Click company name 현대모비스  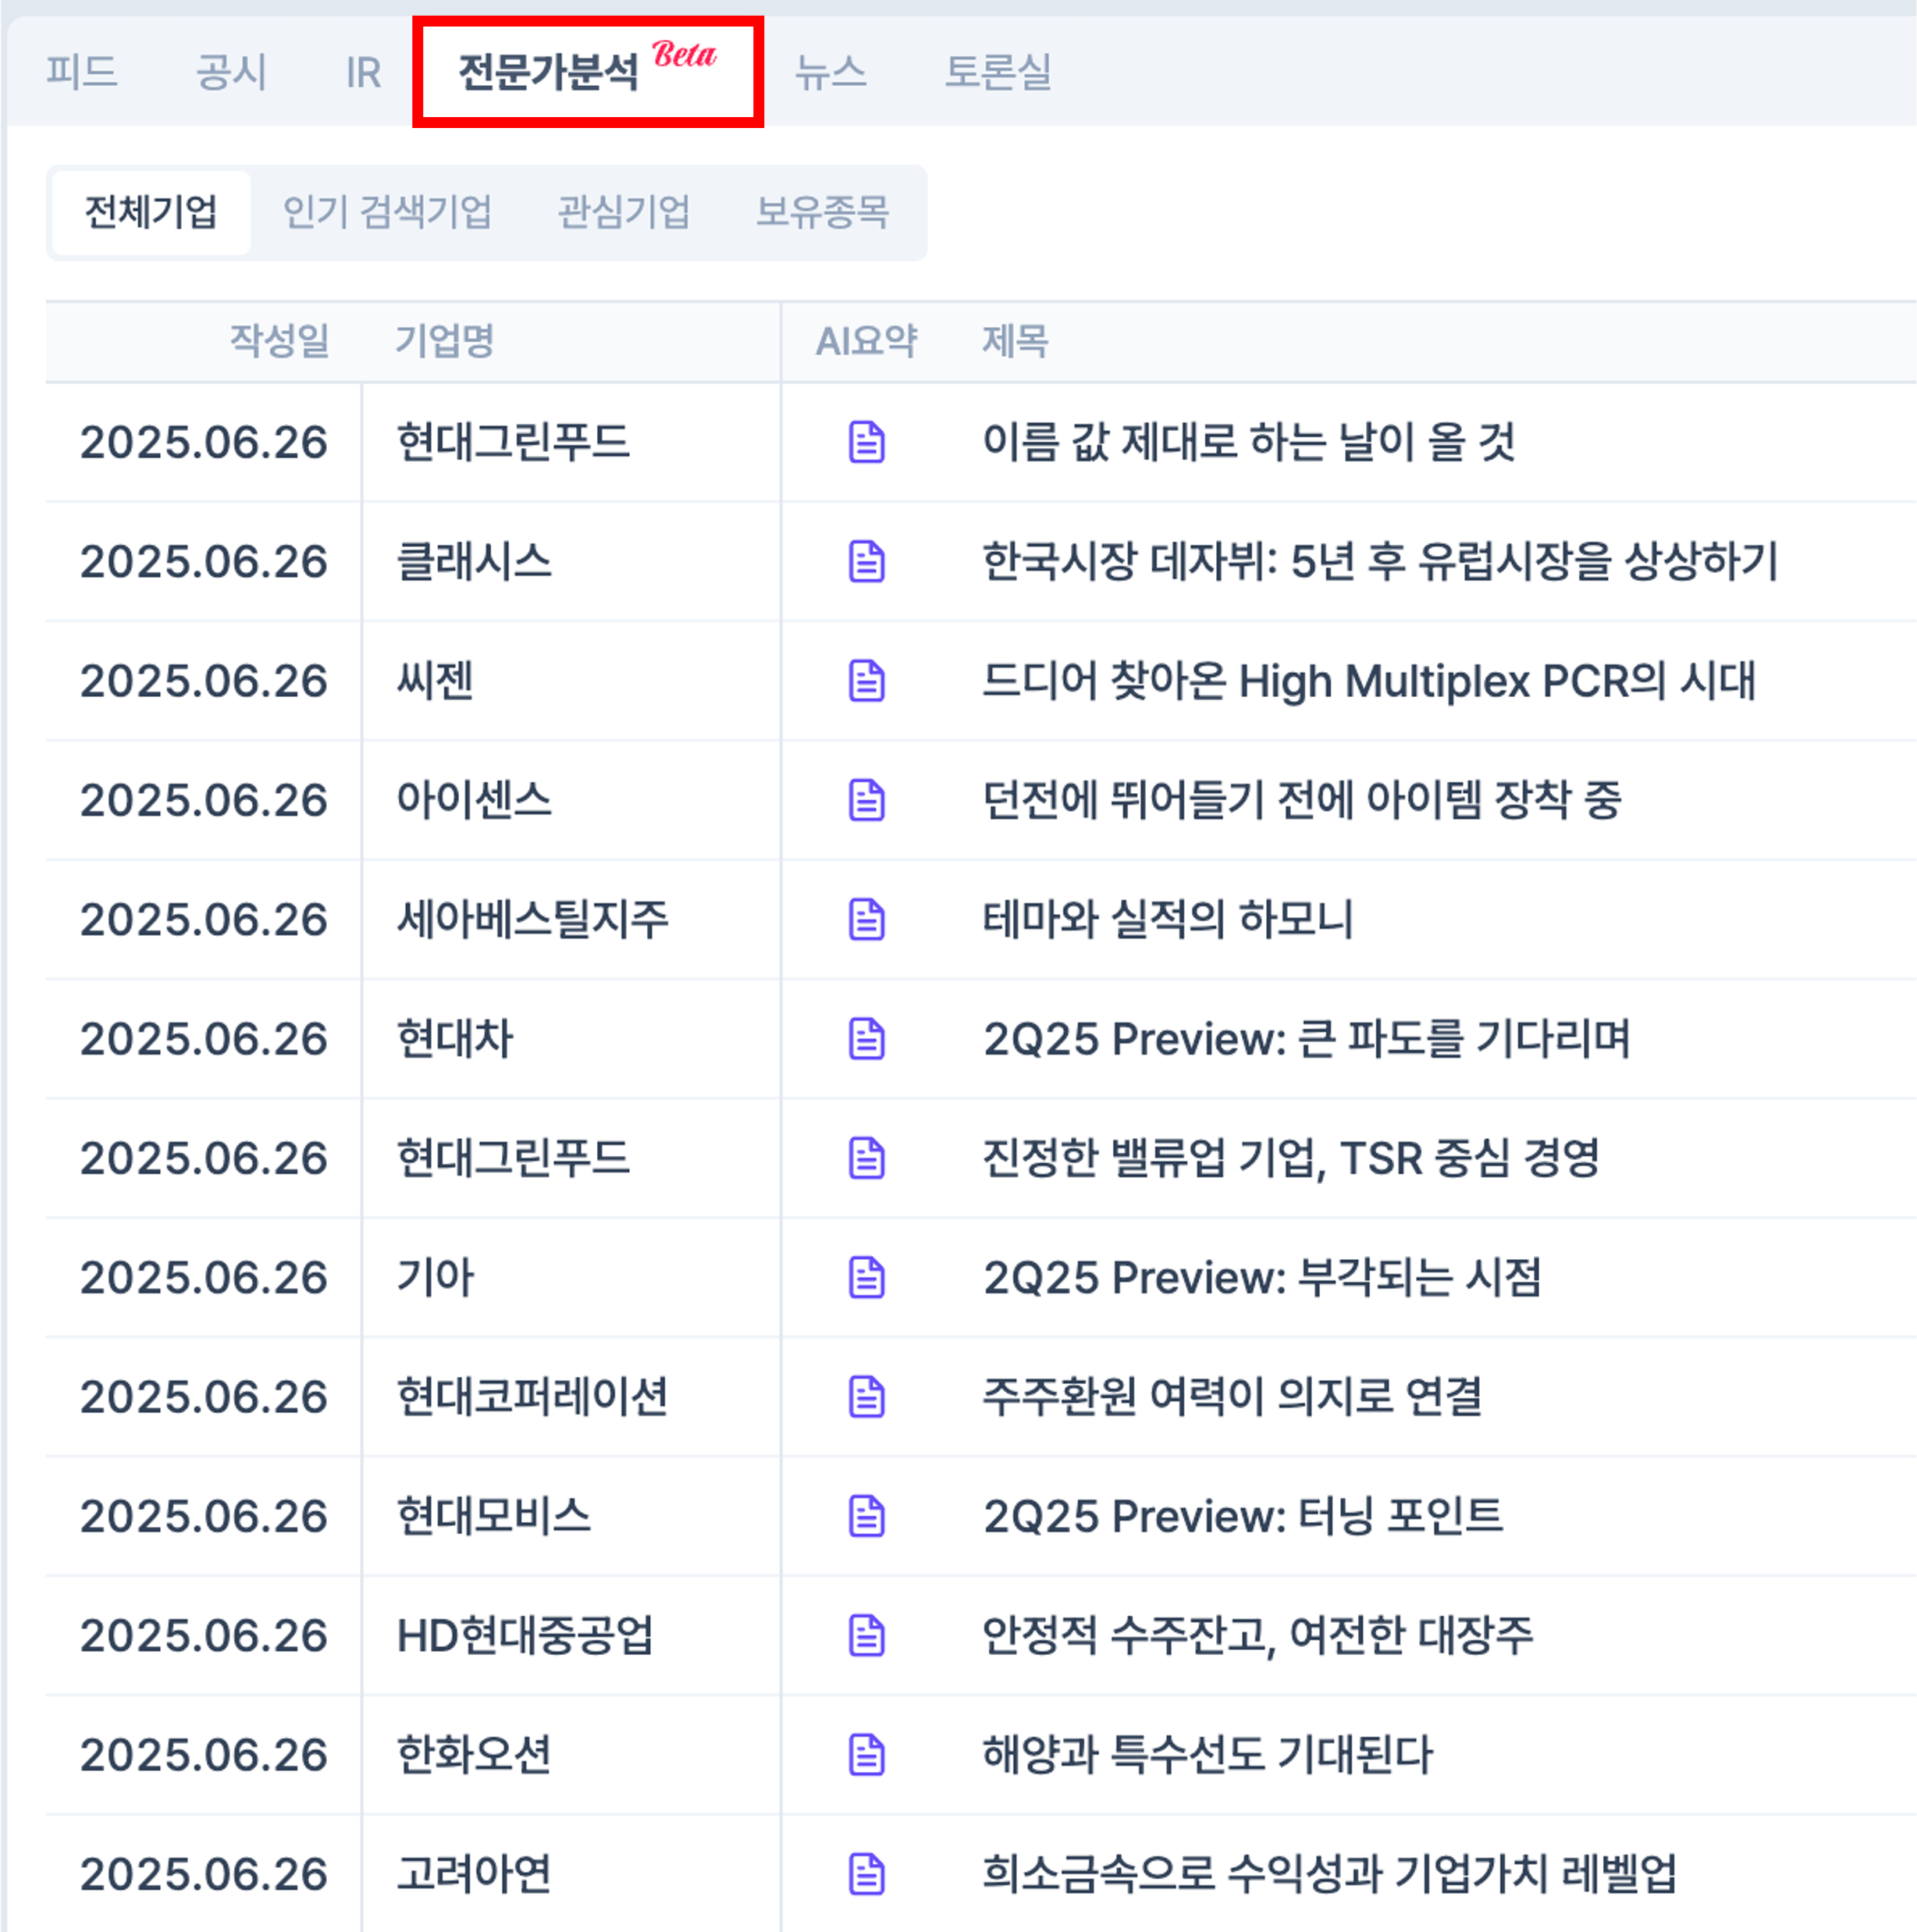click(x=493, y=1516)
